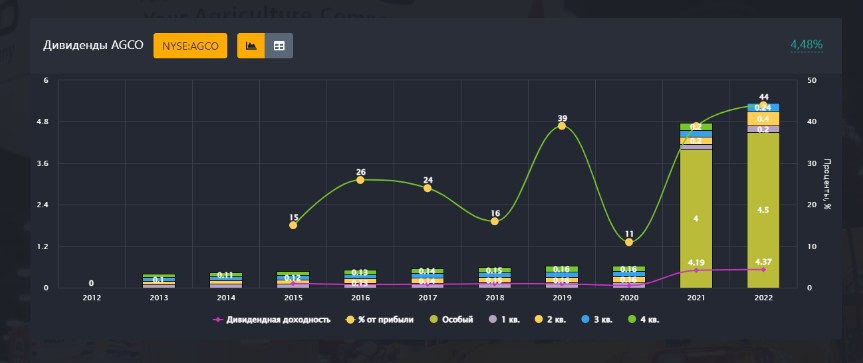Viewport: 863px width, 363px height.
Task: Select the payout ratio point labeled 39
Action: 561,126
